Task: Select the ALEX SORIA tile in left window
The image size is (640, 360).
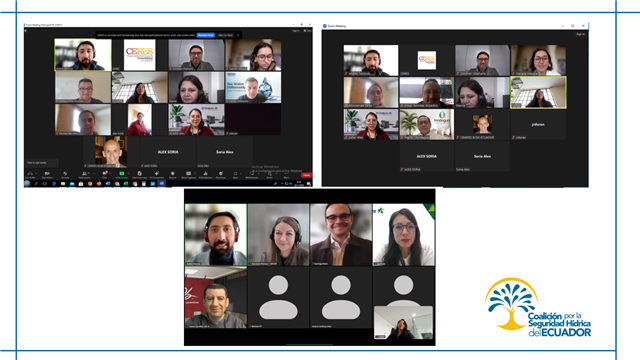Action: pos(168,152)
